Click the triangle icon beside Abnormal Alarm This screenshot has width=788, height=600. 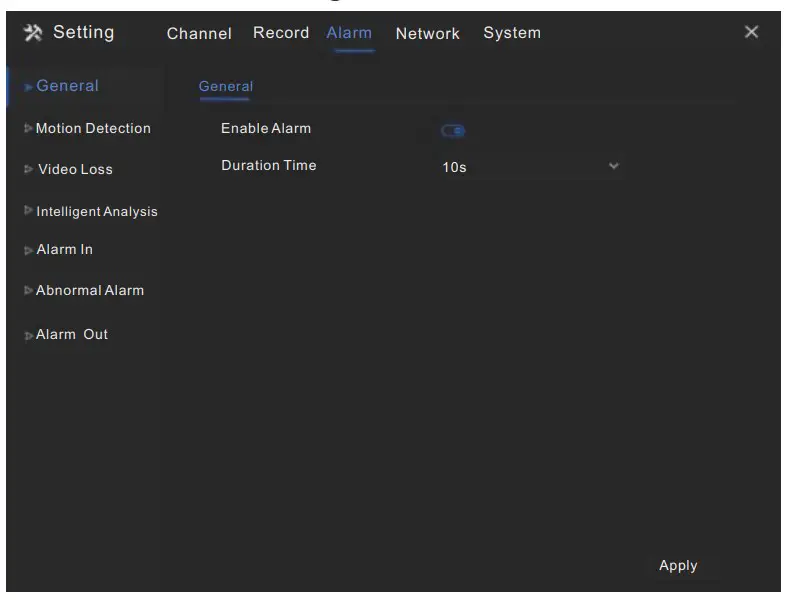28,291
